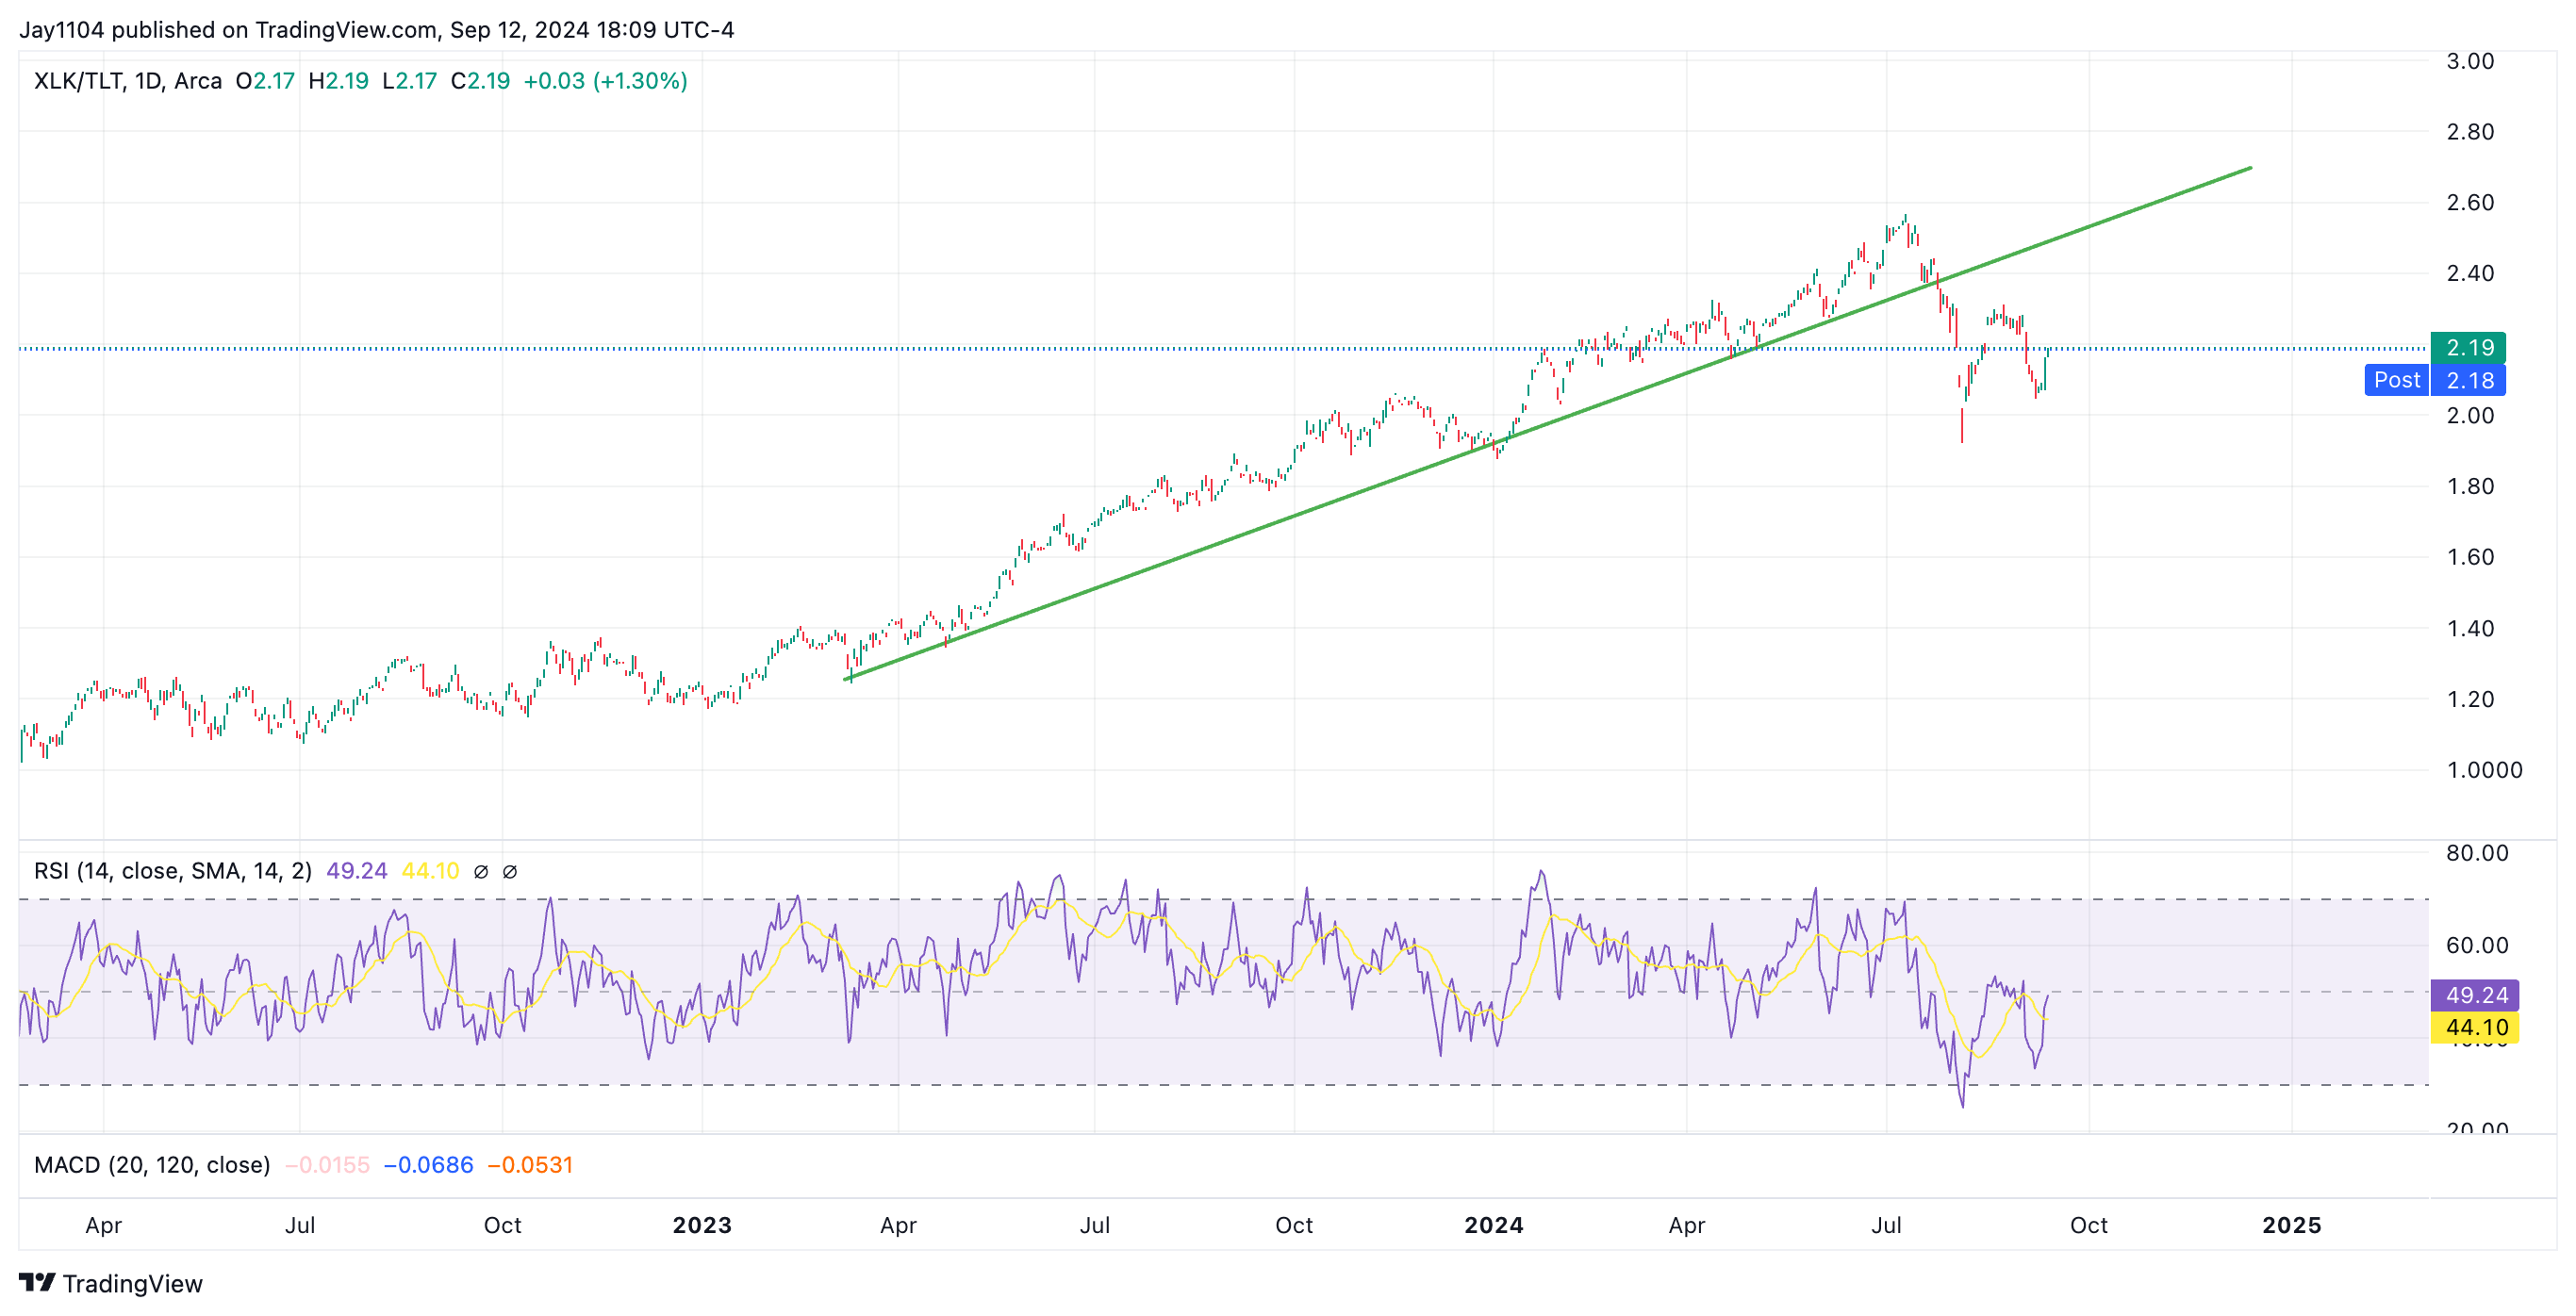Click the TradingView logo at bottom left
Screen dimensions: 2576x1316
[111, 1283]
